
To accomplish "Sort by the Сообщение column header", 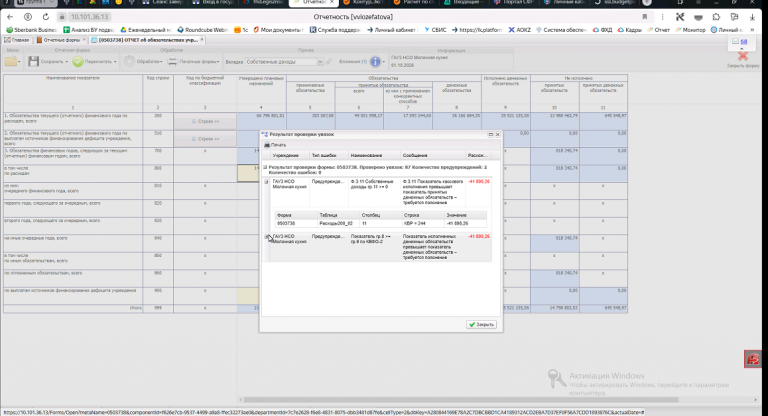I will [x=433, y=155].
